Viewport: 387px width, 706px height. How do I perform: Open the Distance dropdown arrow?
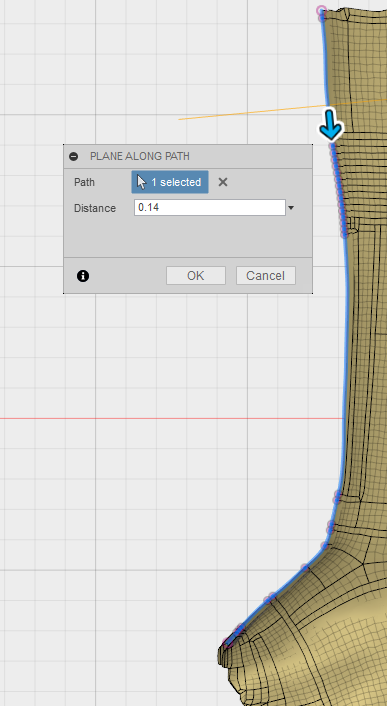coord(291,208)
